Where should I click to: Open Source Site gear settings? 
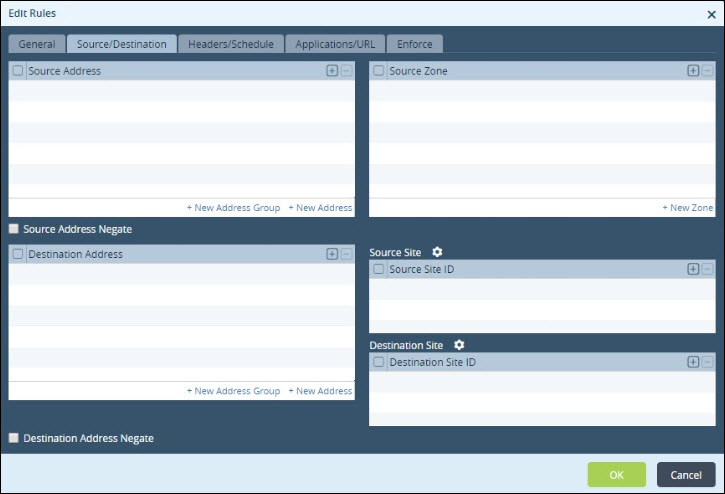(x=437, y=252)
